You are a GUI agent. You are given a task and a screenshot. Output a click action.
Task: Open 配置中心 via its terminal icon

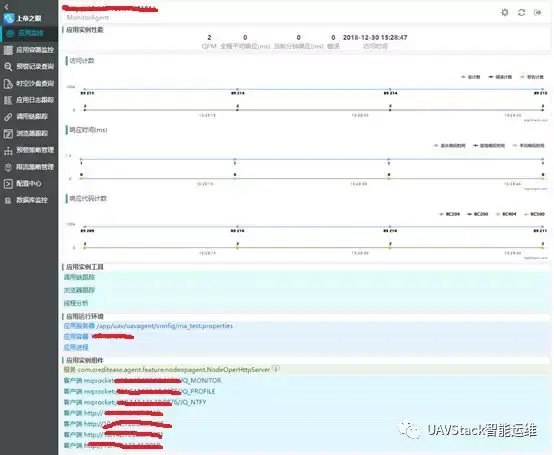(8, 184)
